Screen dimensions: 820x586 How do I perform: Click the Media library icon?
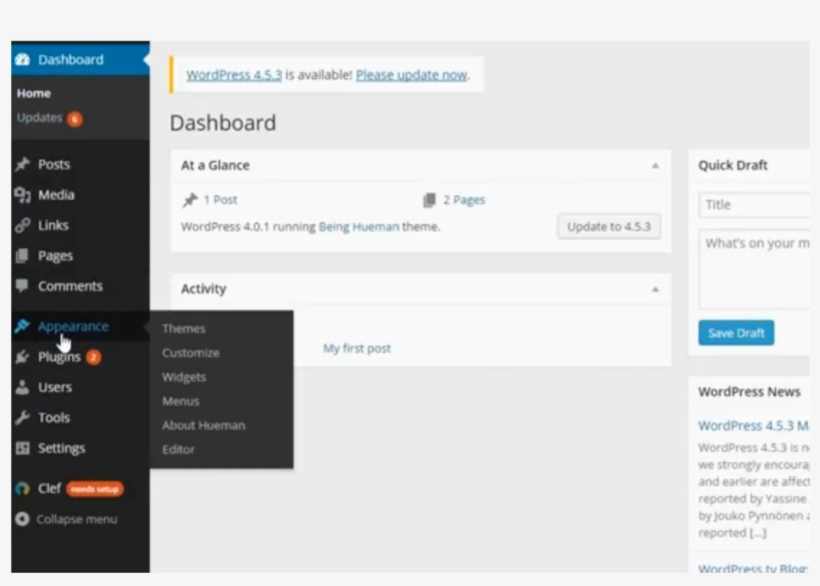pyautogui.click(x=22, y=195)
